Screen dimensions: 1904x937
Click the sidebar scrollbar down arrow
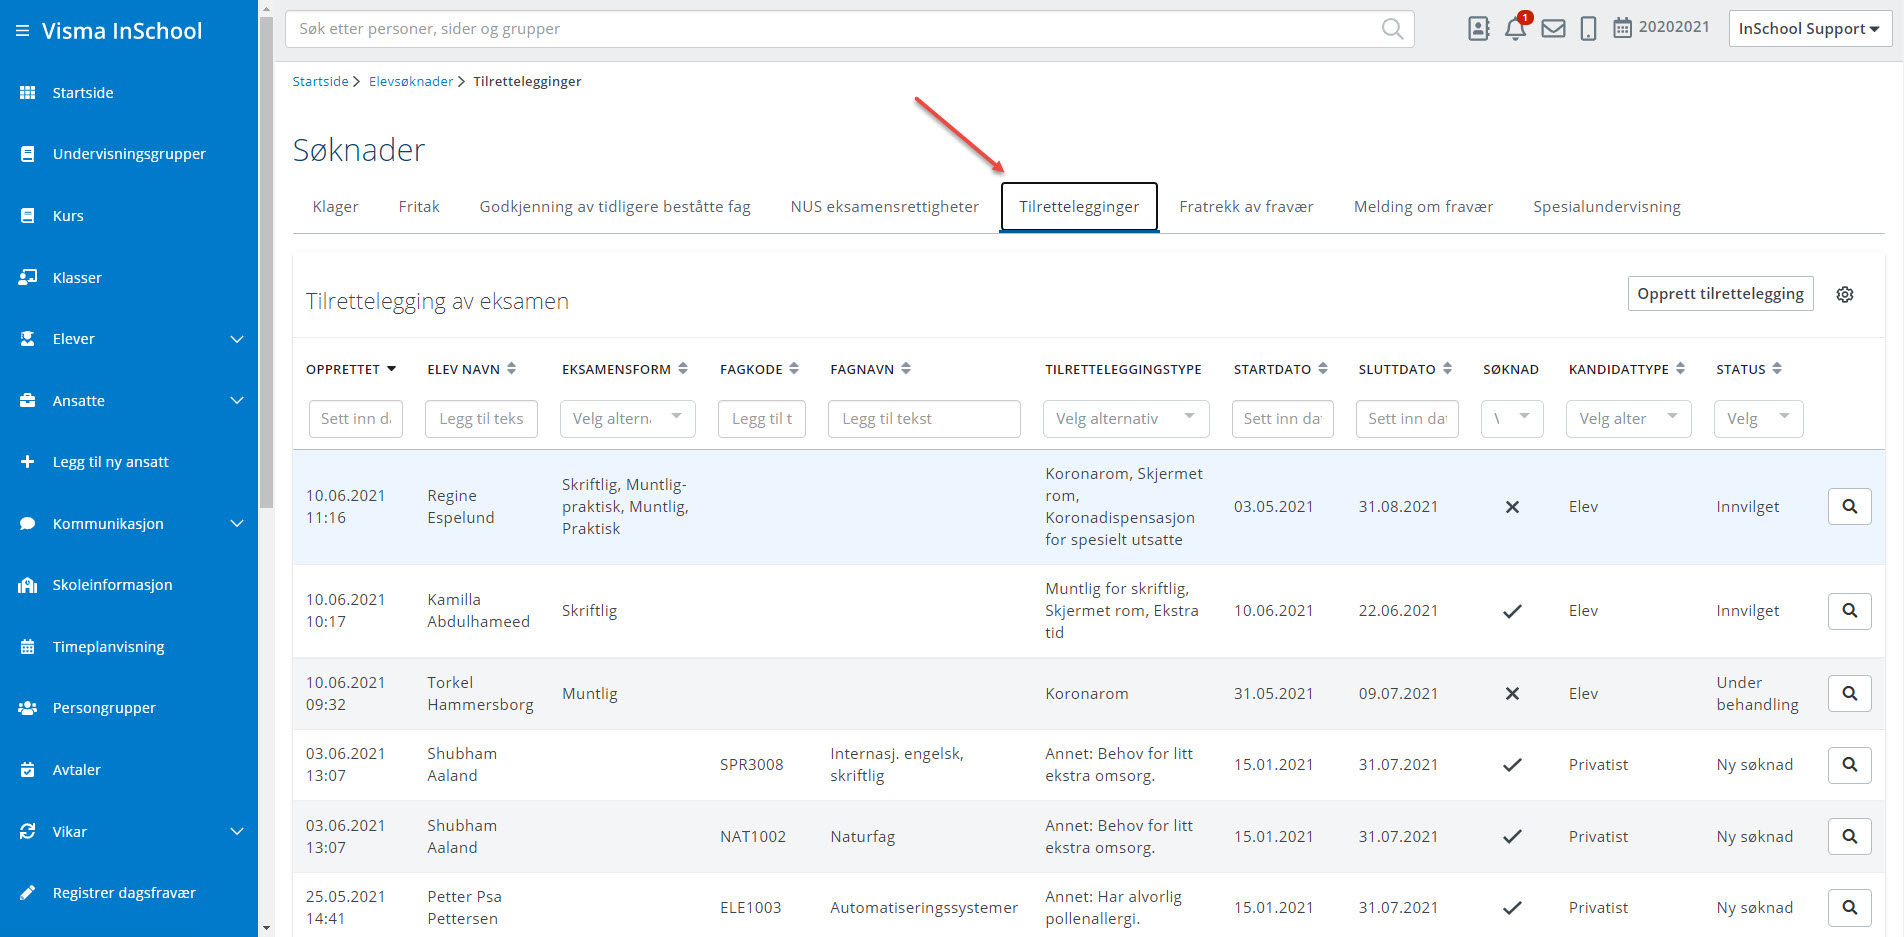pos(266,928)
